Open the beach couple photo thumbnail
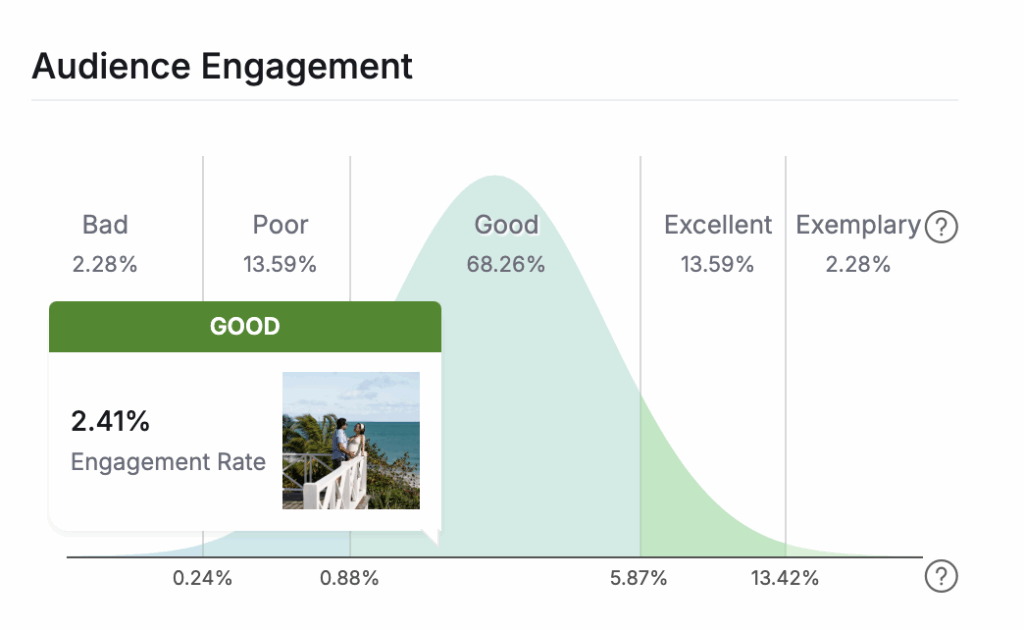Screen dimensions: 1024x630 click(x=351, y=441)
